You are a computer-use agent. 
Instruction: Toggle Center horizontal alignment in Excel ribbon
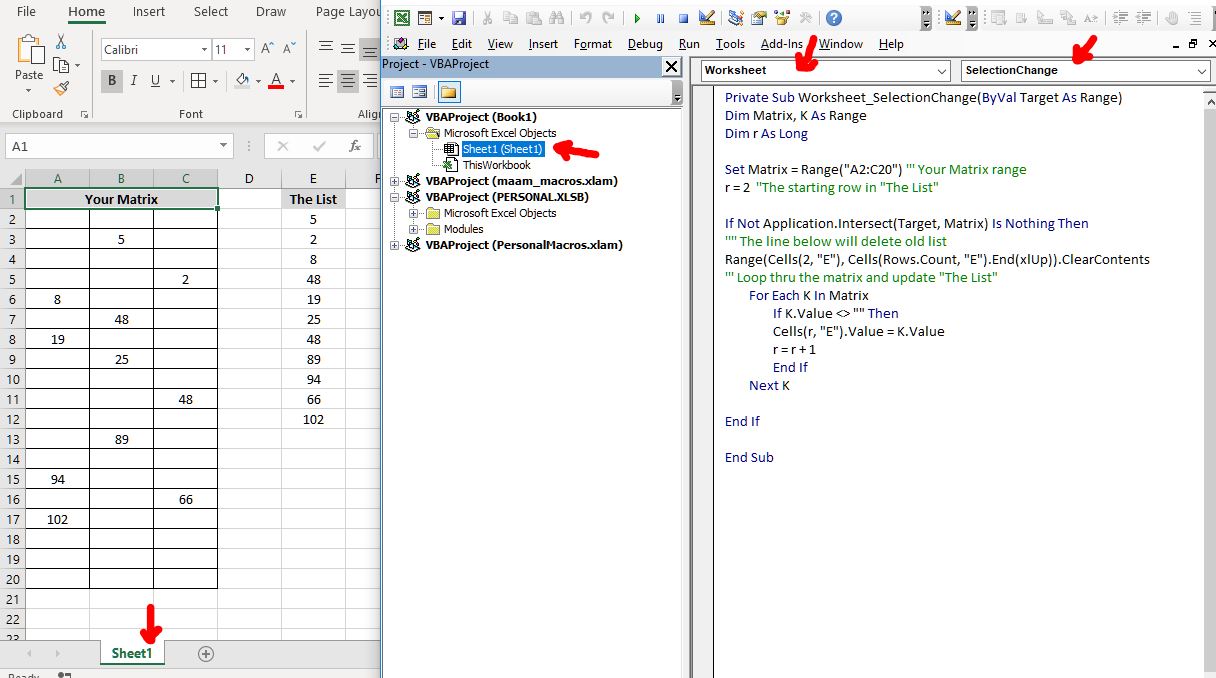tap(347, 81)
